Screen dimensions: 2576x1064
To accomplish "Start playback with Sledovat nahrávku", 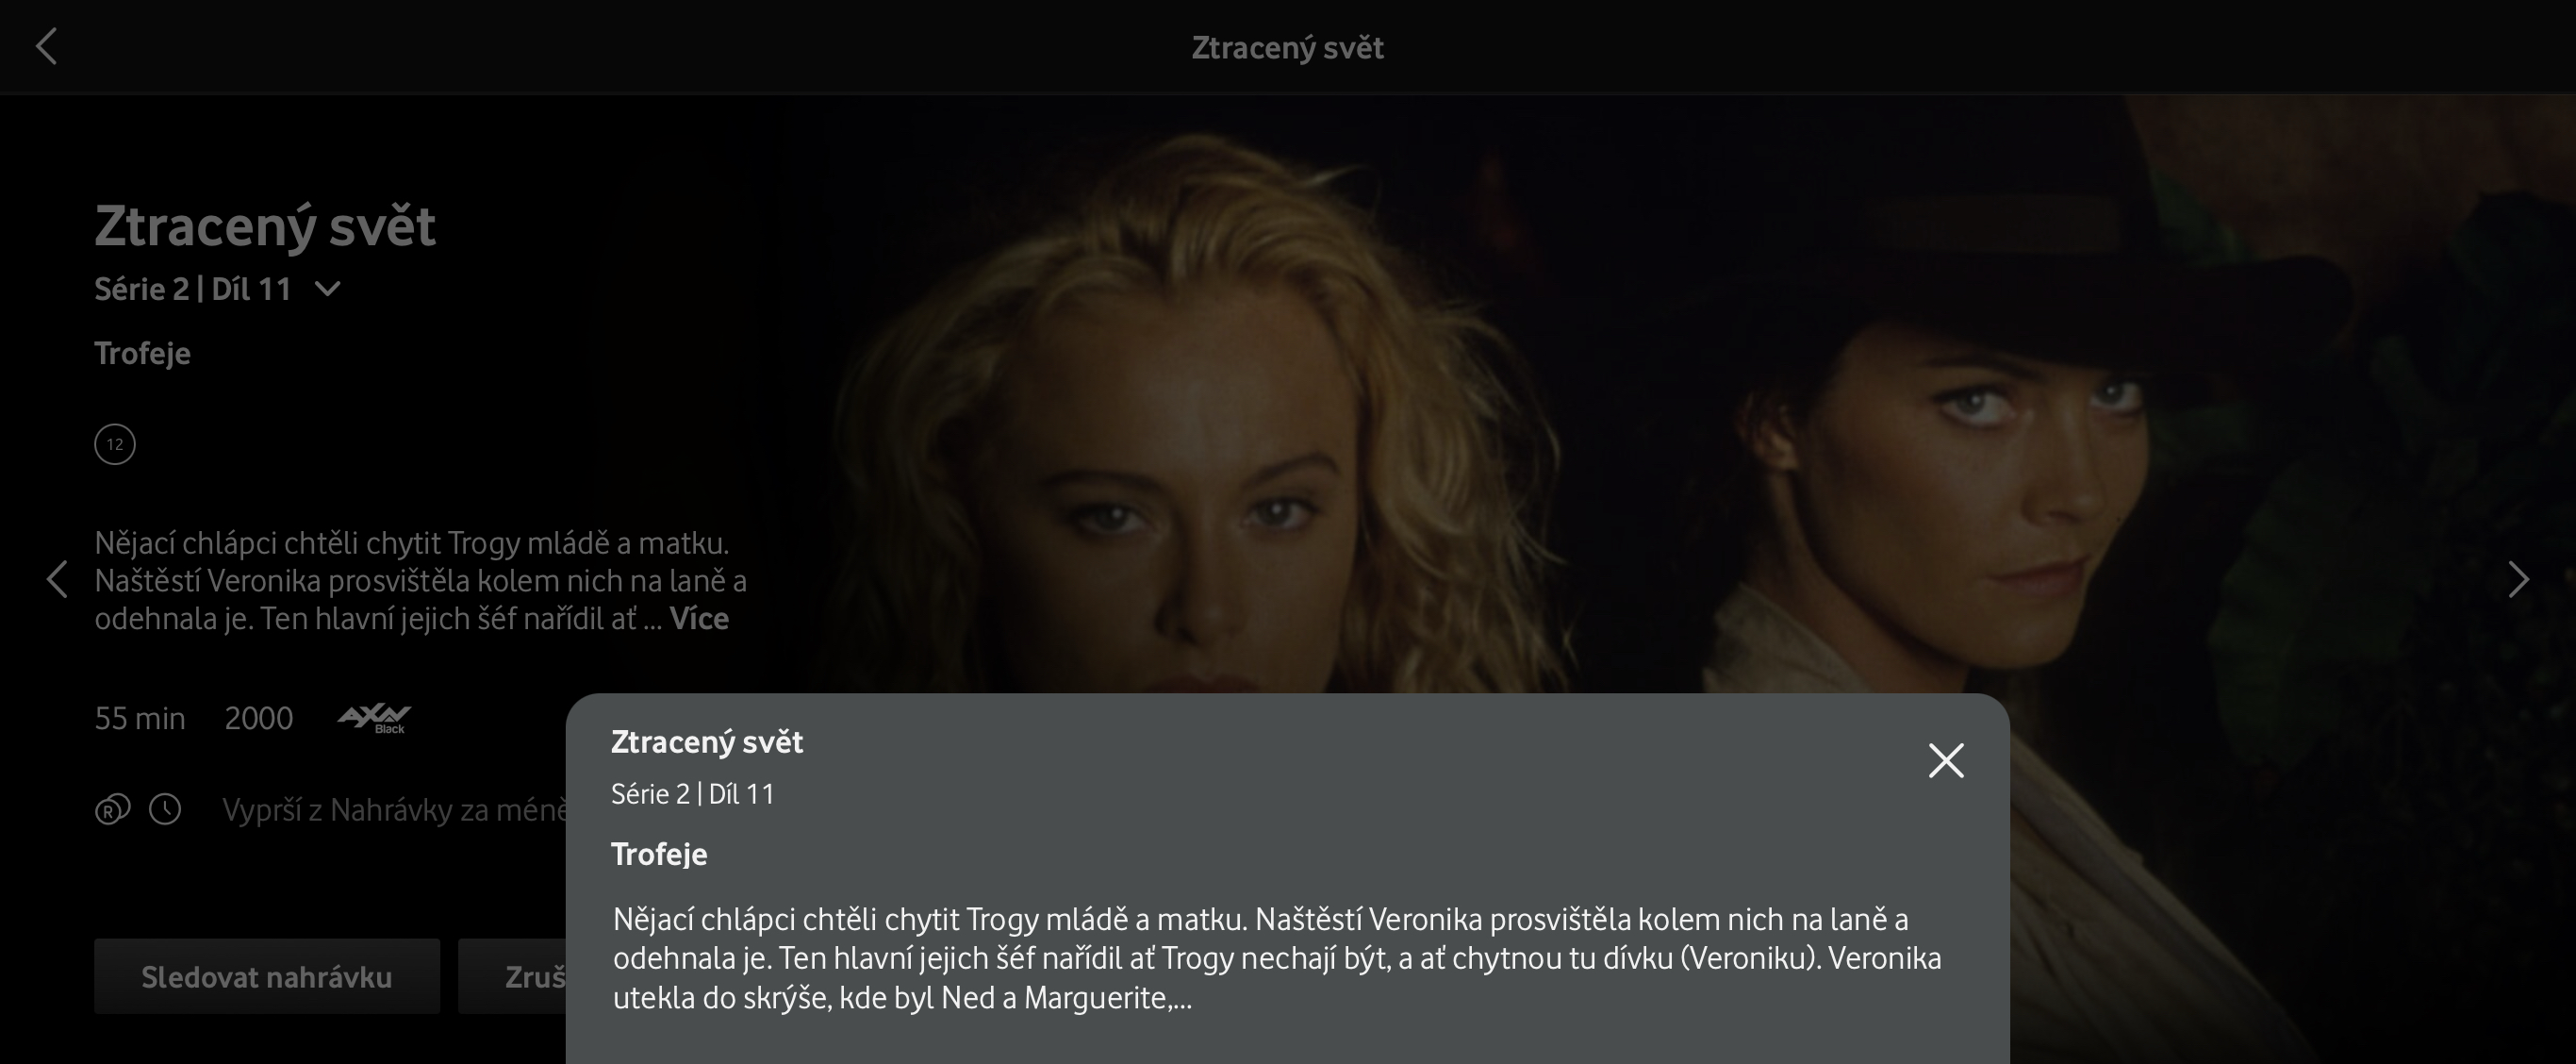I will pyautogui.click(x=267, y=976).
